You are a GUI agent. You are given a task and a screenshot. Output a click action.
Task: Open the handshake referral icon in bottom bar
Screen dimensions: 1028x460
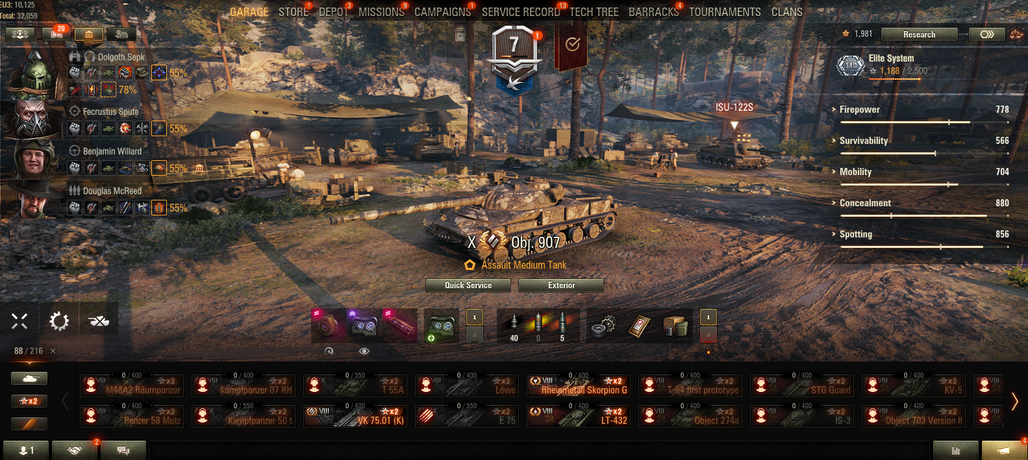click(74, 450)
